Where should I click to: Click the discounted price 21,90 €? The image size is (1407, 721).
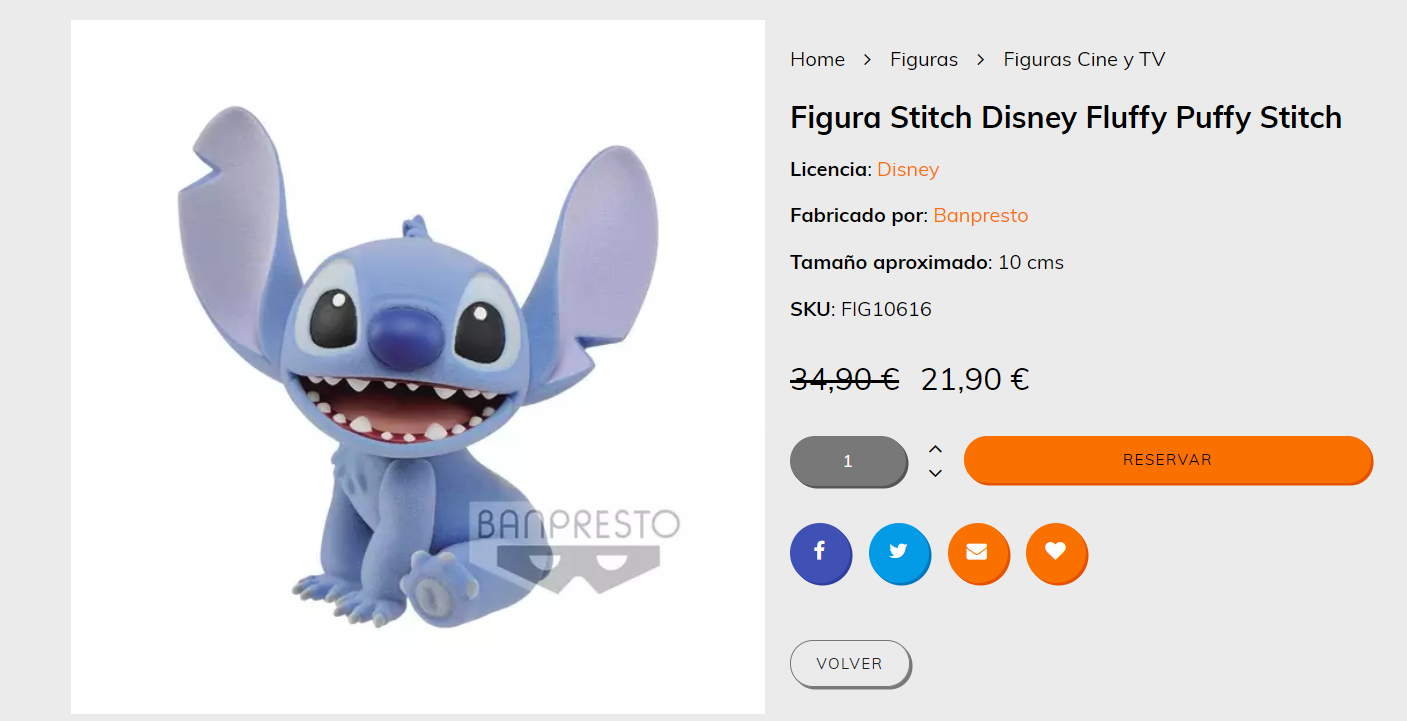point(974,380)
